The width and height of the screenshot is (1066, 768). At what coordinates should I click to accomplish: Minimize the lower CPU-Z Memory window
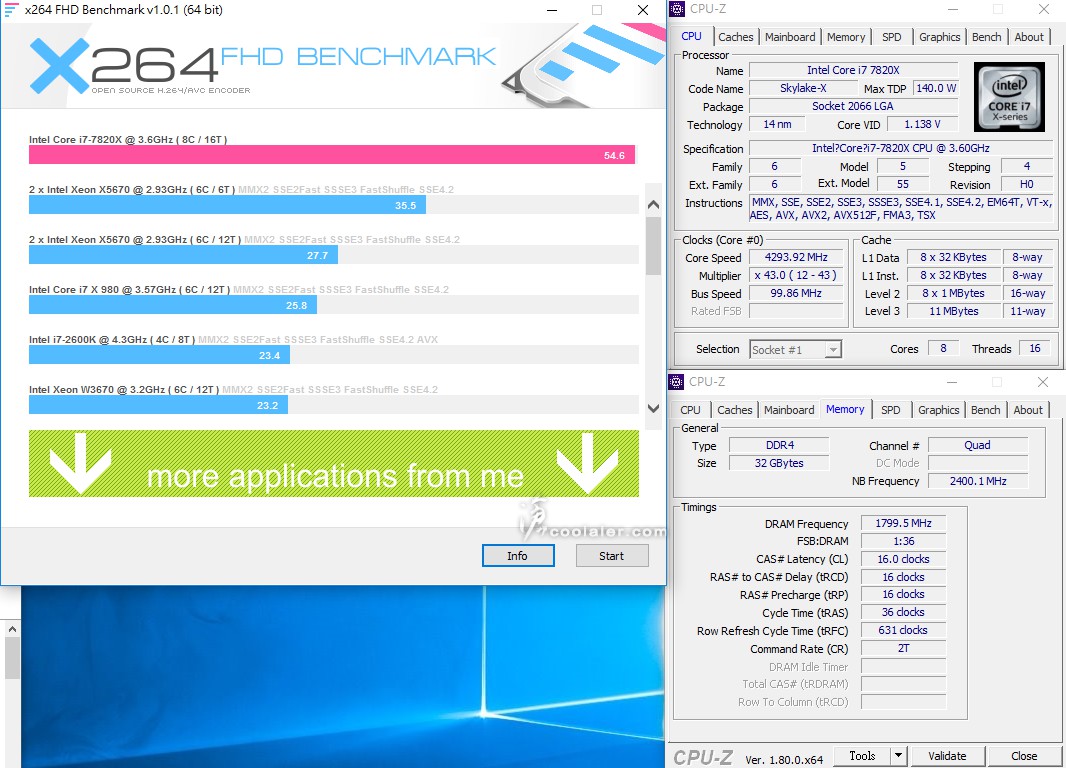click(952, 382)
